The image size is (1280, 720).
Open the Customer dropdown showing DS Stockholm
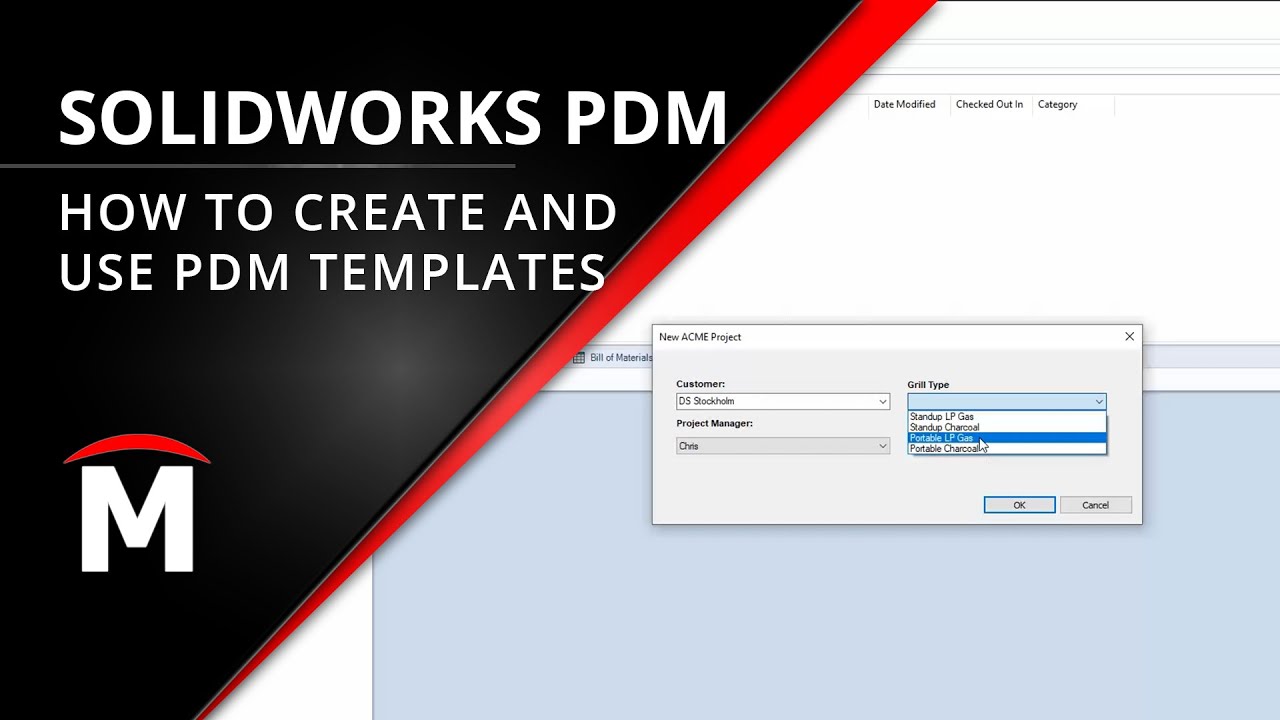pos(783,401)
